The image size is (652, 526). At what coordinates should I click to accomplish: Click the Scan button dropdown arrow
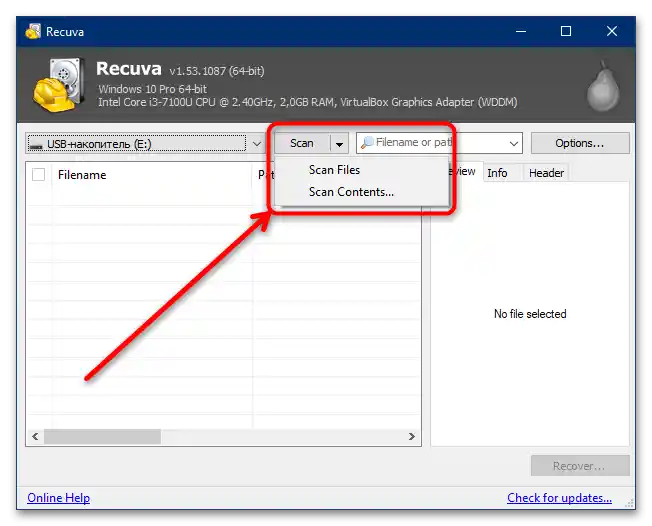(339, 144)
